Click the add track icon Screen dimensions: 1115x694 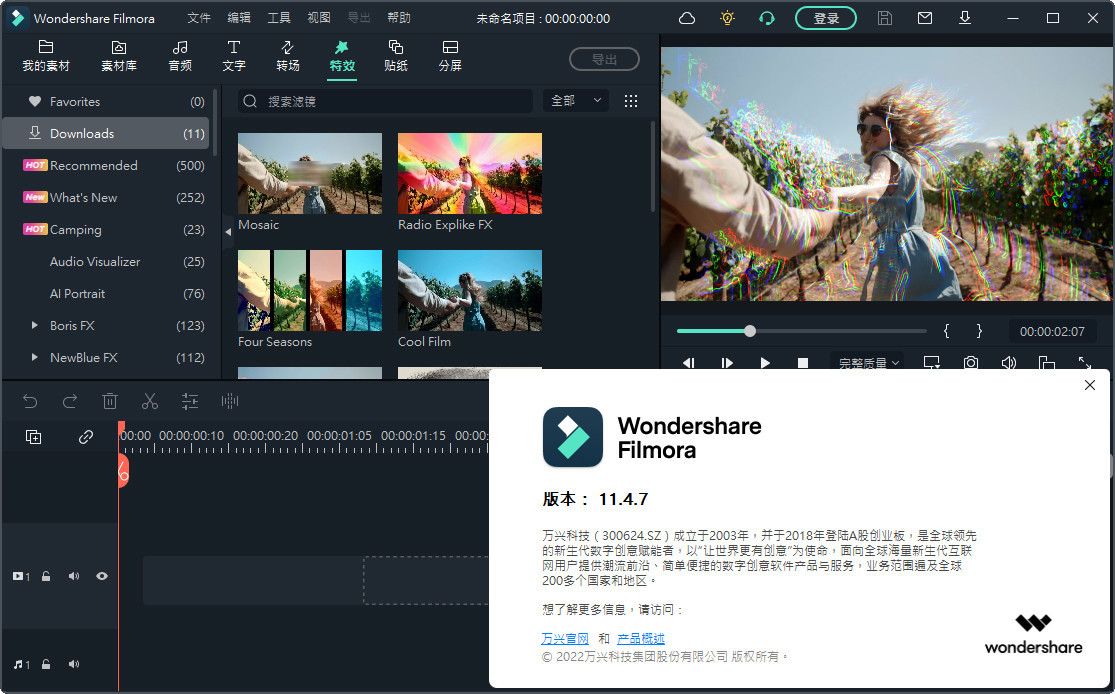click(33, 437)
